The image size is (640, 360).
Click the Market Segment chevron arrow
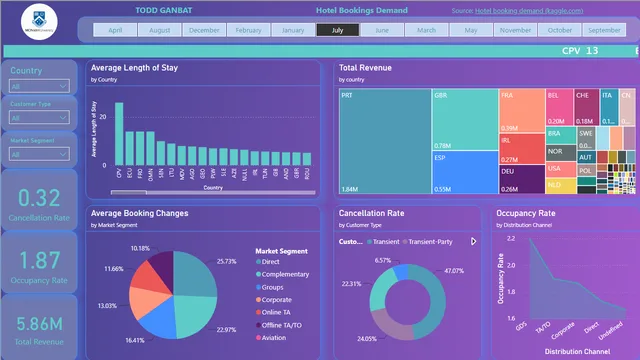pyautogui.click(x=63, y=154)
